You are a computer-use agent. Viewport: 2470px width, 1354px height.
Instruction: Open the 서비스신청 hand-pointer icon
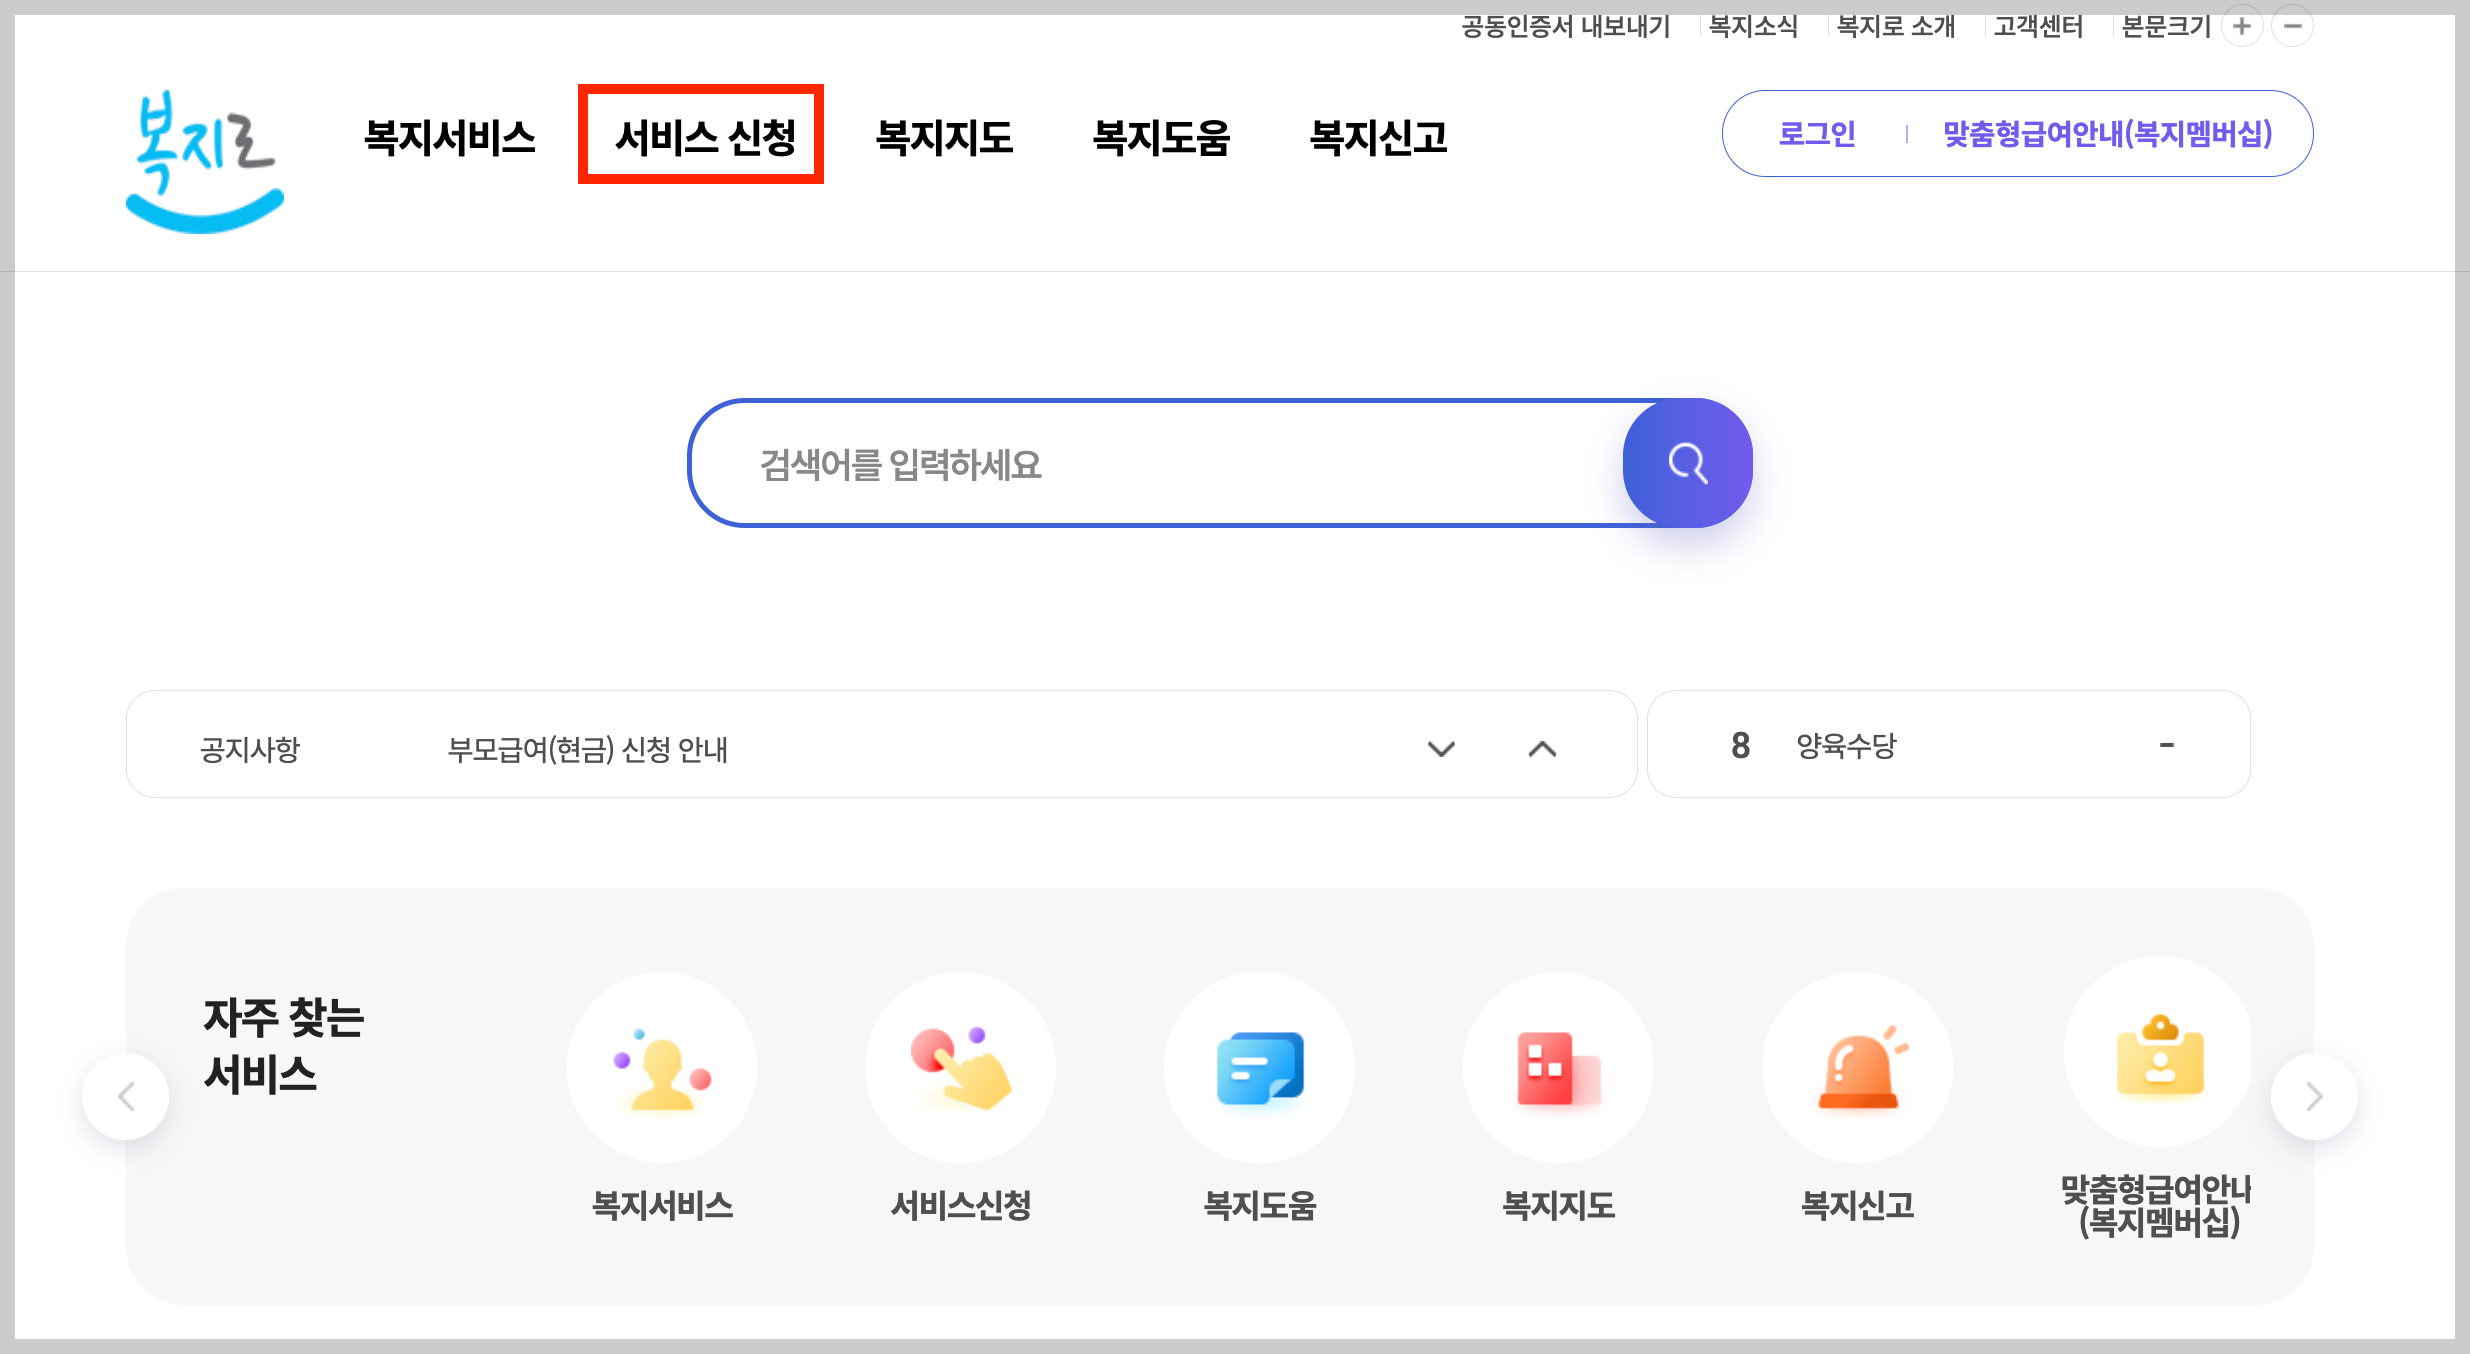pyautogui.click(x=960, y=1068)
